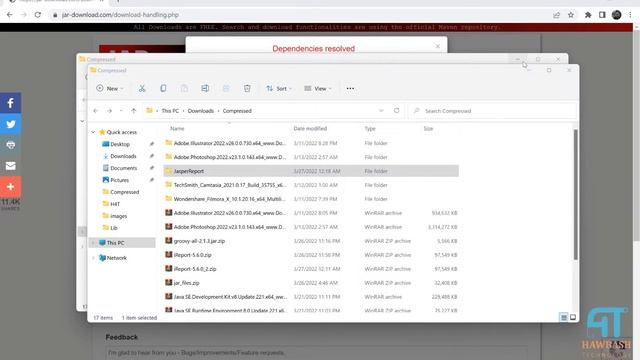640x360 pixels.
Task: Expand the This PC tree node
Action: tap(93, 242)
